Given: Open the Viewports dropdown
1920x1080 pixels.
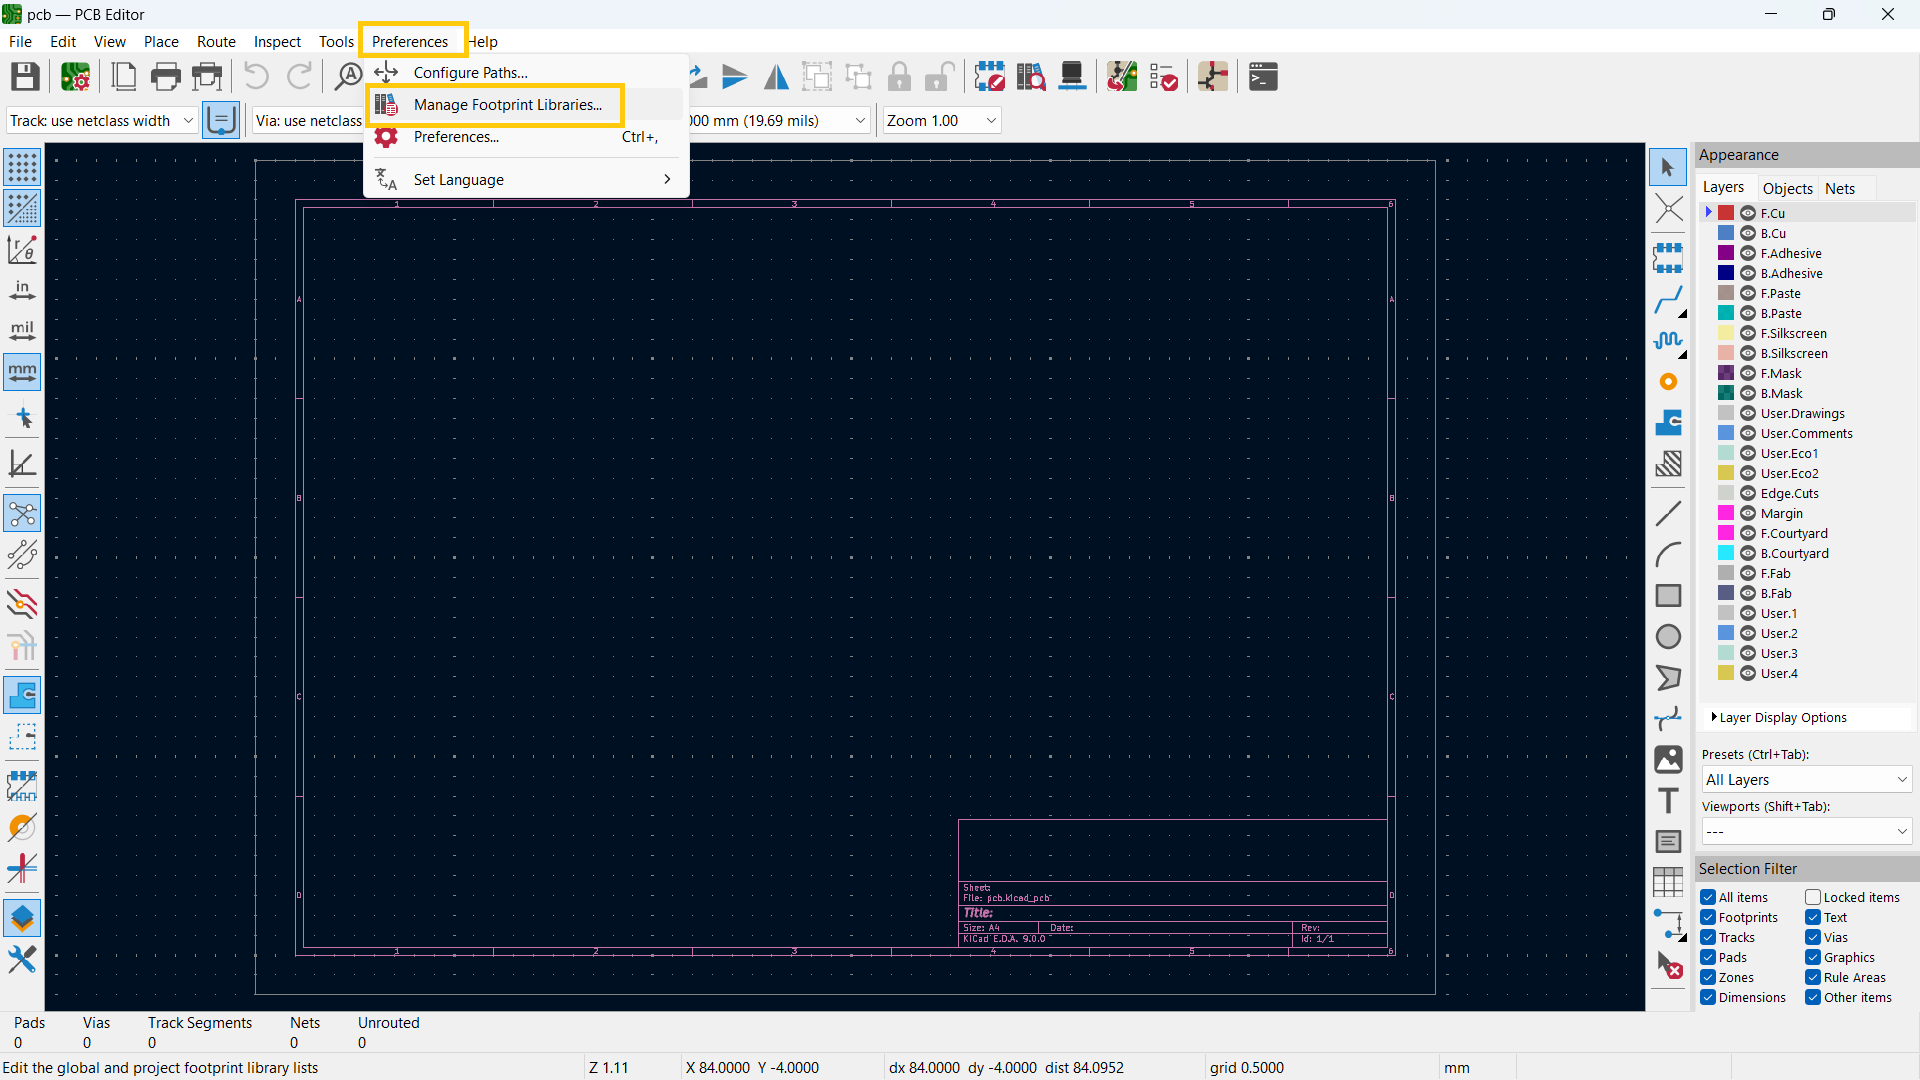Looking at the screenshot, I should [x=1806, y=832].
